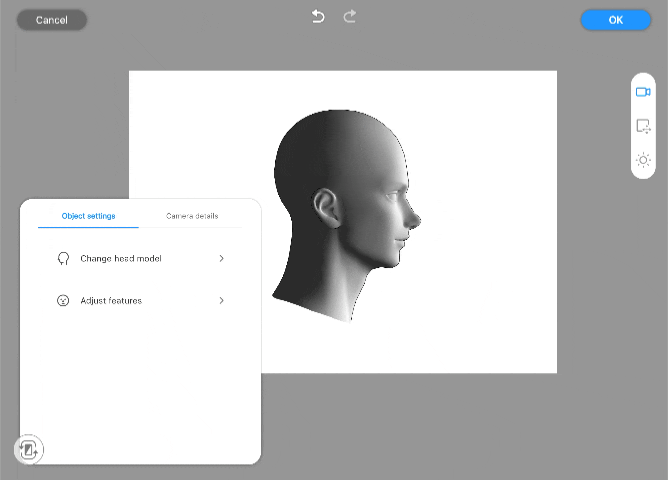Redo the undone action
668x480 pixels.
pyautogui.click(x=349, y=17)
